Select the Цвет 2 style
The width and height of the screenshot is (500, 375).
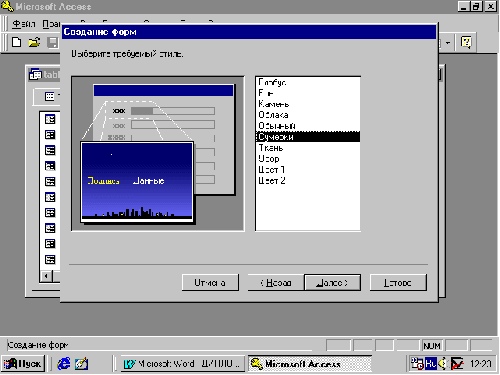[x=308, y=181]
